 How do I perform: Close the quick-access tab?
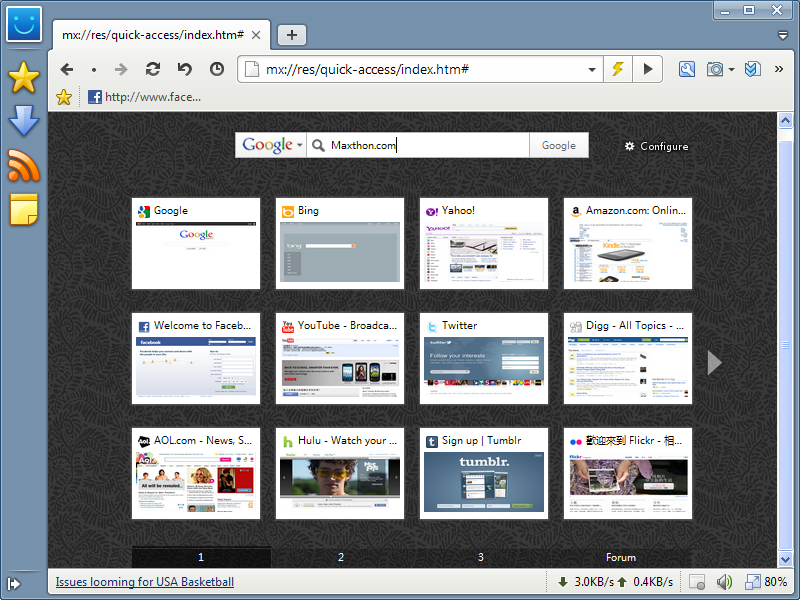256,35
